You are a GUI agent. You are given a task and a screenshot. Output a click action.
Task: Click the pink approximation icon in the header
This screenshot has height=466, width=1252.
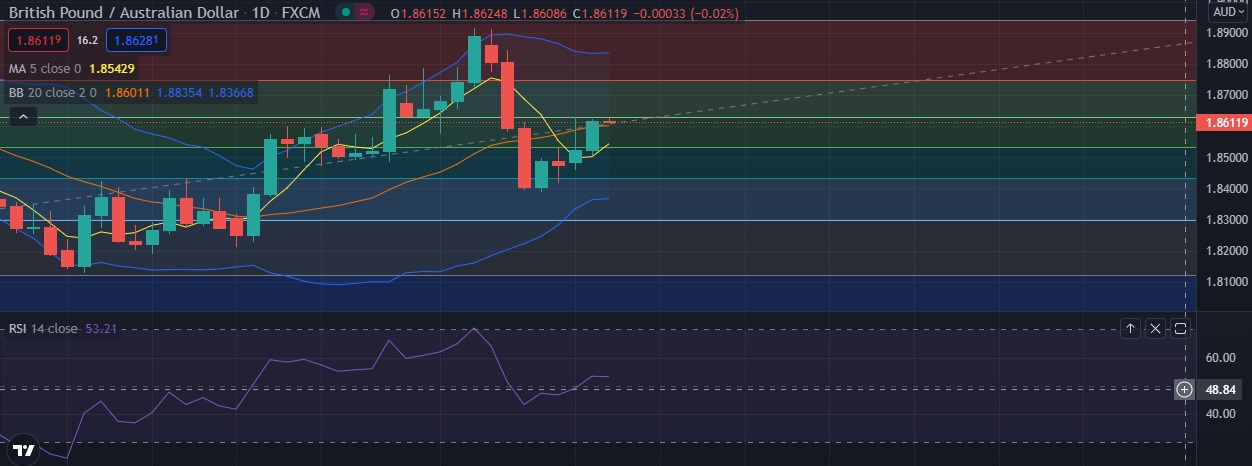click(365, 13)
